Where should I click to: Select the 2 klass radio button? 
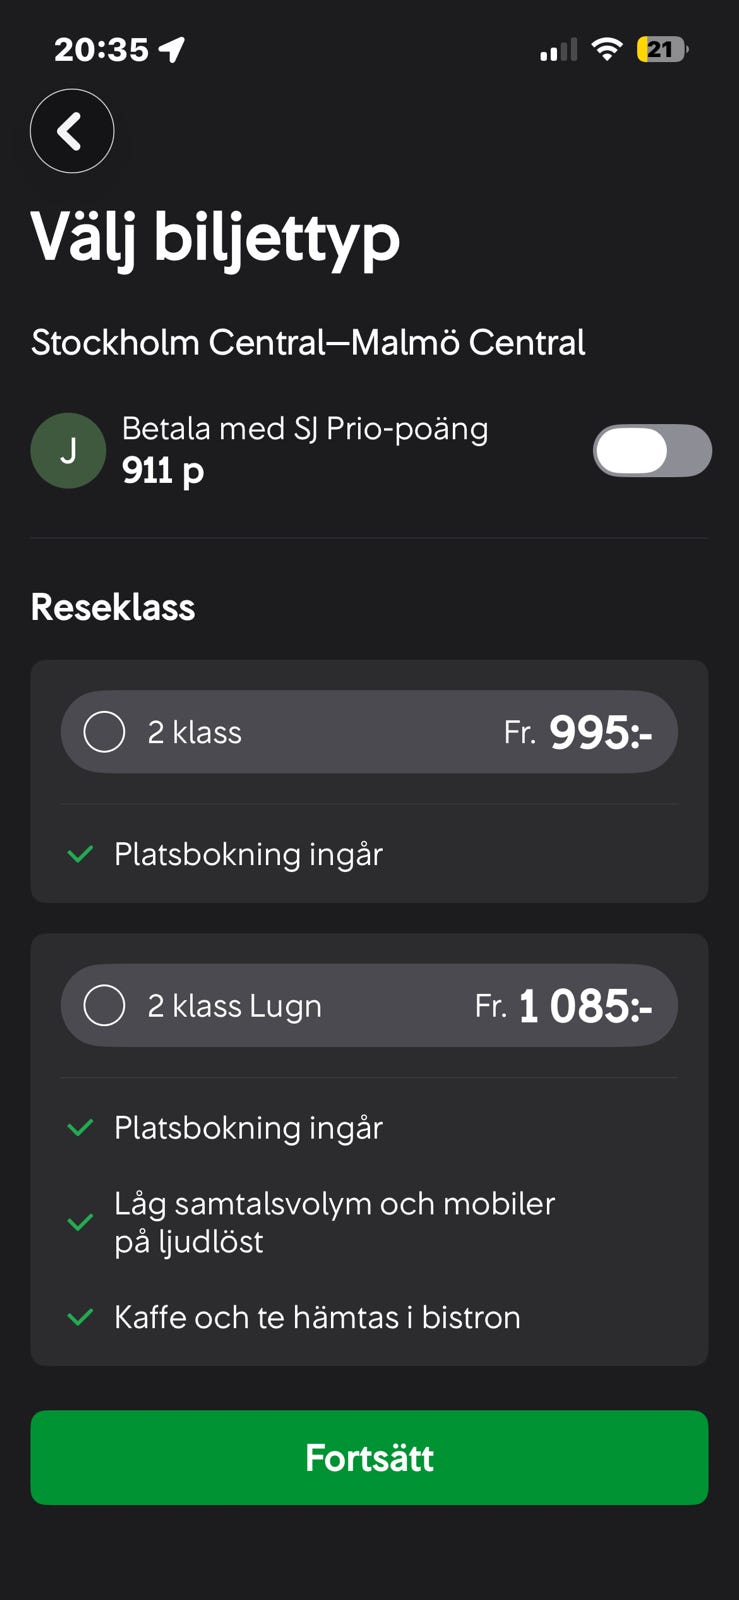[104, 732]
